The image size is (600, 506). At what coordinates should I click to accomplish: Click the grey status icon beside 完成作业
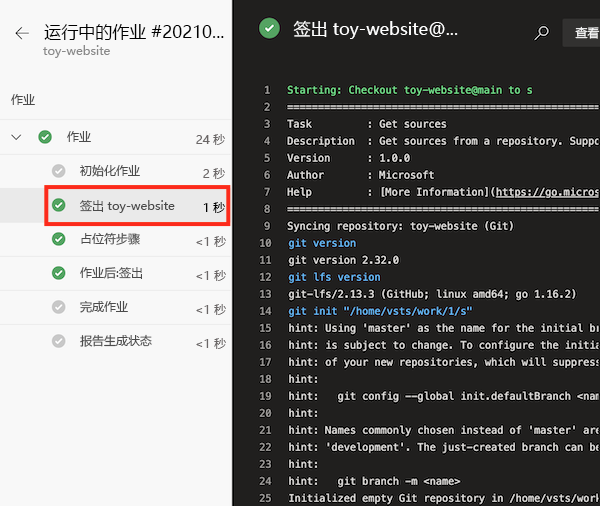tap(59, 307)
